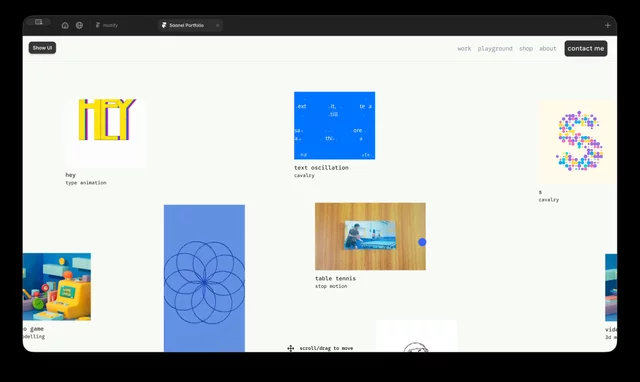This screenshot has height=382, width=640.
Task: Click the 'stop motion' caption
Action: click(x=331, y=286)
